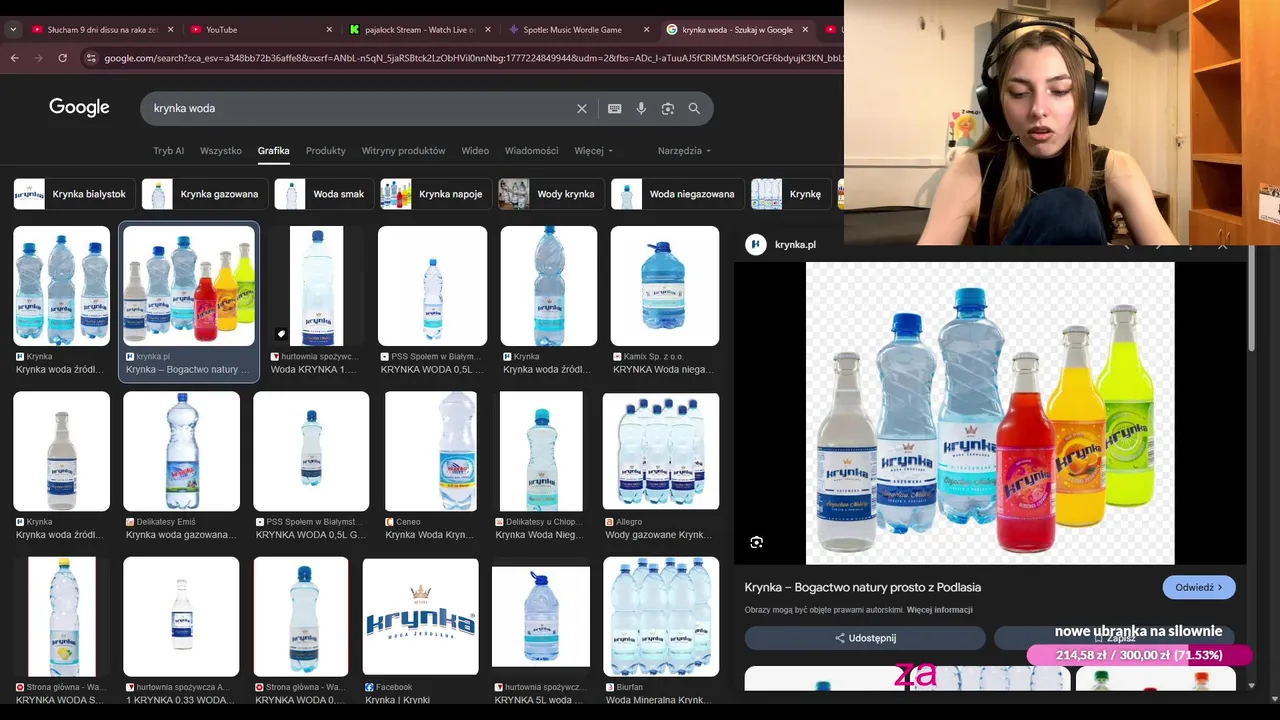The width and height of the screenshot is (1280, 720).
Task: Click krynka.pl source link in preview panel
Action: 795,245
